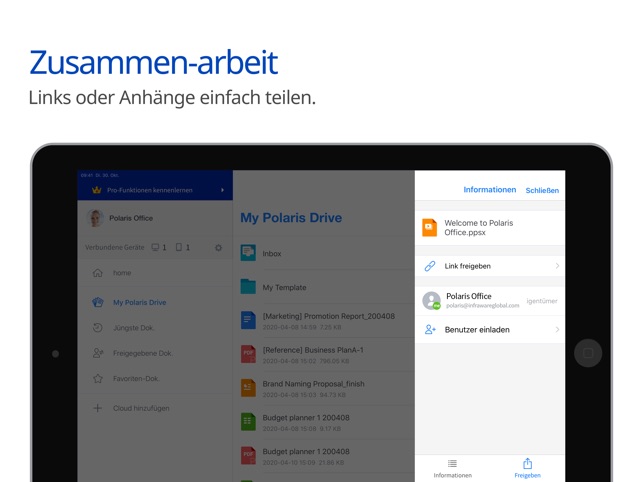
Task: Select the Polaris Office account name in the sidebar
Action: [x=131, y=218]
